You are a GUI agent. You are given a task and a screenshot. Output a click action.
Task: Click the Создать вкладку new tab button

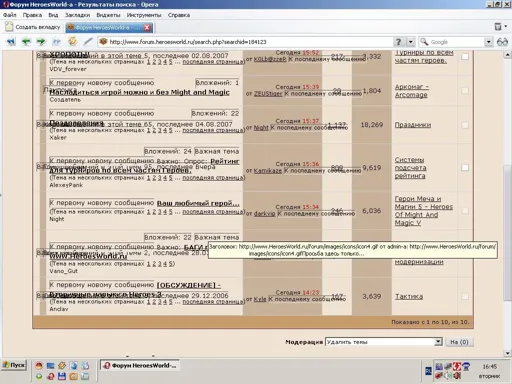(33, 27)
